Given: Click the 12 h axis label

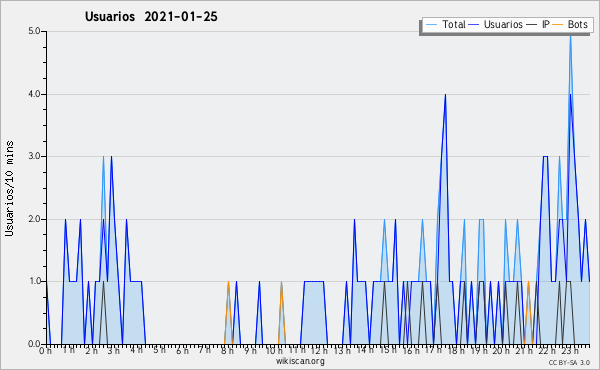Looking at the screenshot, I should (319, 351).
